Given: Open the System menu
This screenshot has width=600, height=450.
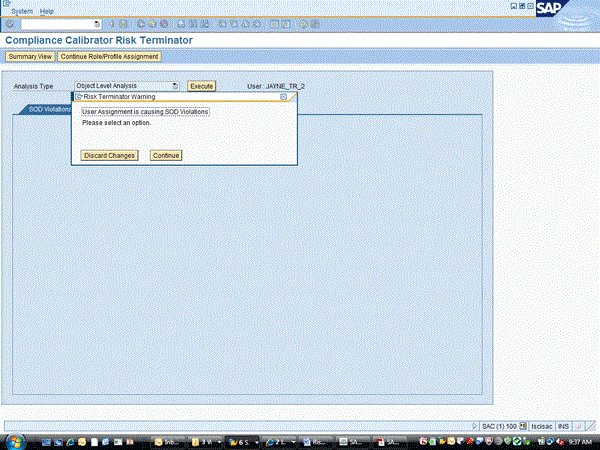Looking at the screenshot, I should 22,11.
